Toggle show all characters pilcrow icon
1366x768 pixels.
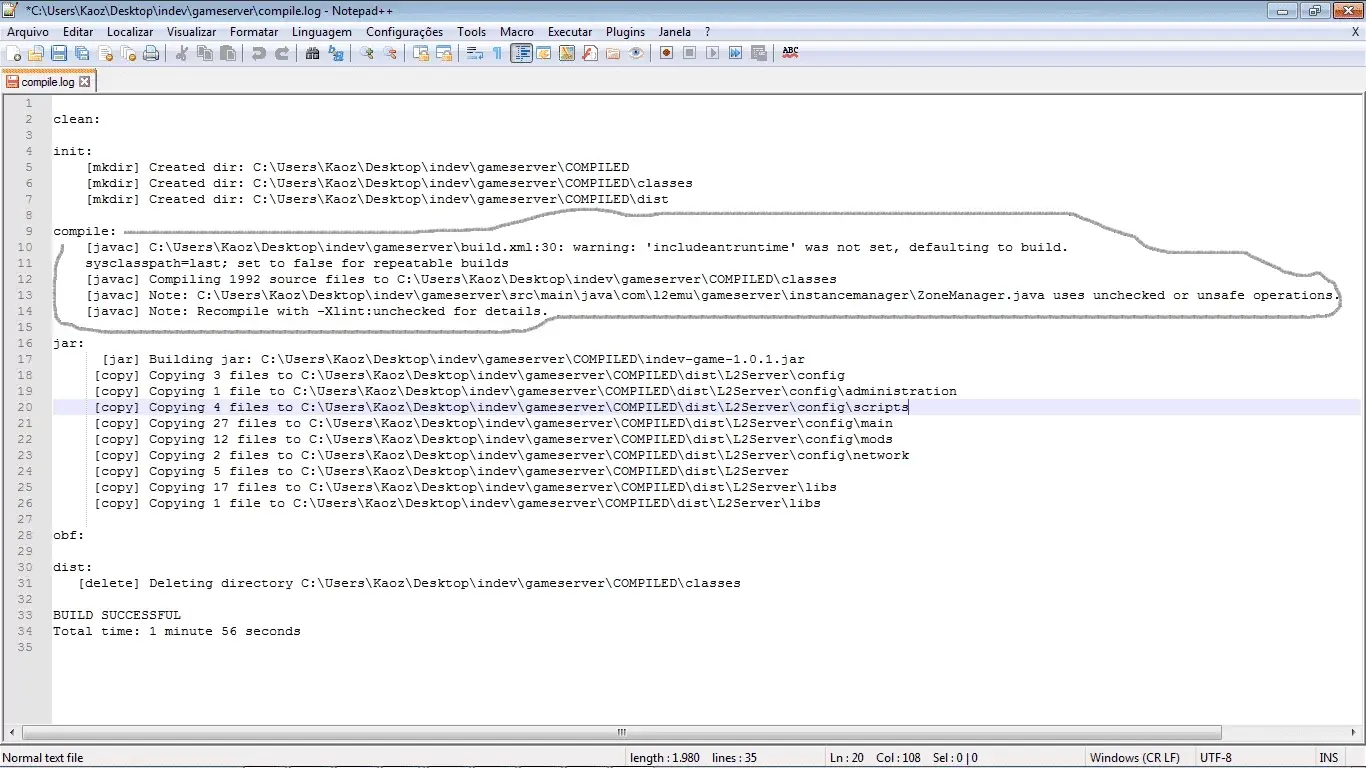tap(497, 53)
